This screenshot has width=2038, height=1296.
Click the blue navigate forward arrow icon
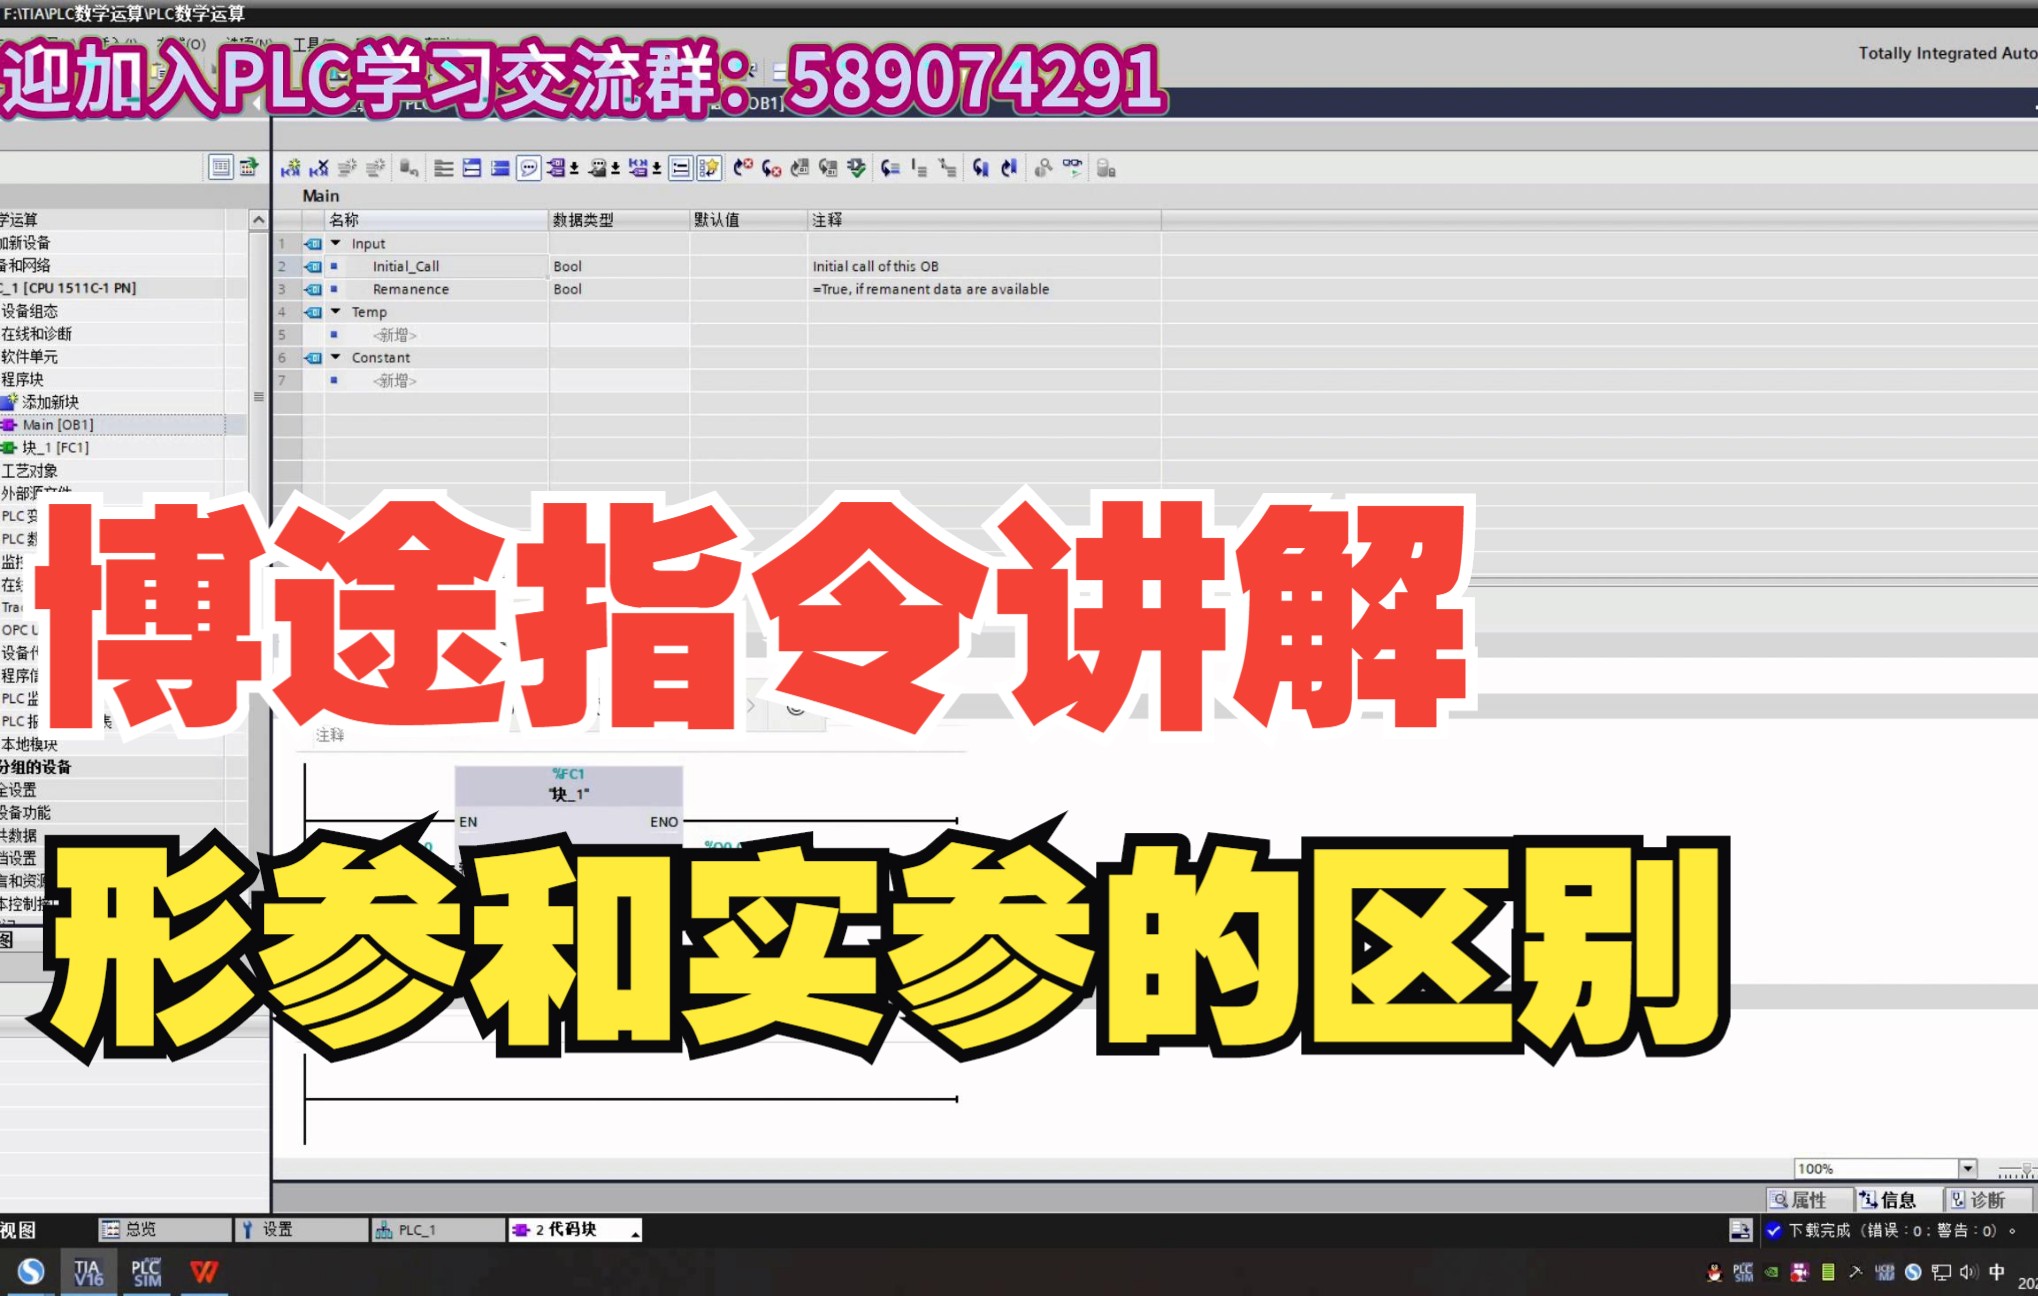(1009, 168)
